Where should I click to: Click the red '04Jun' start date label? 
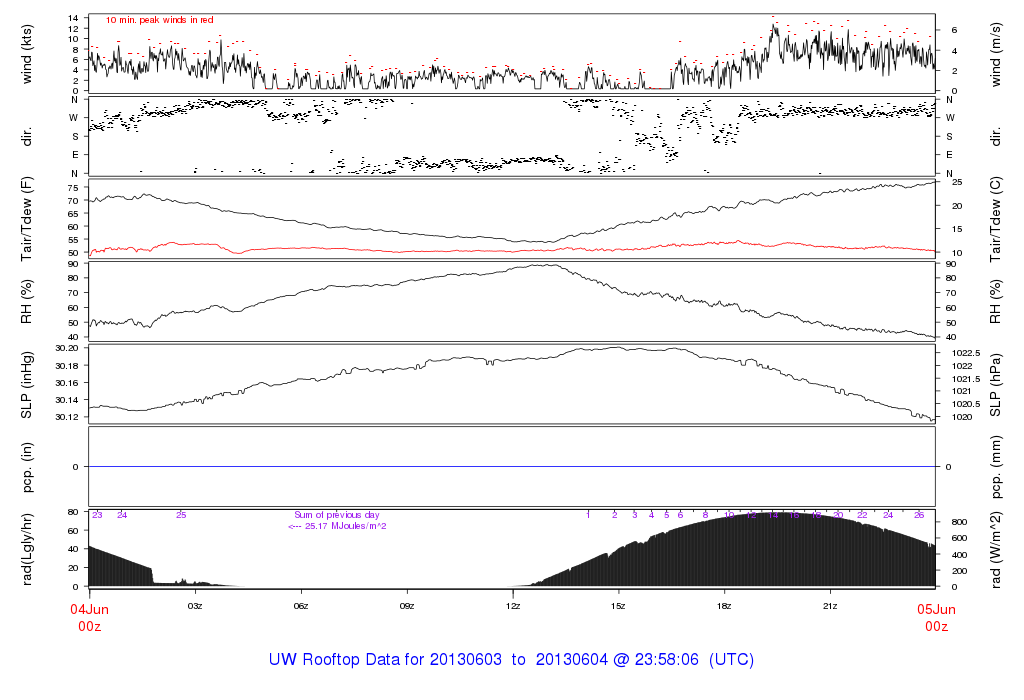(x=89, y=608)
